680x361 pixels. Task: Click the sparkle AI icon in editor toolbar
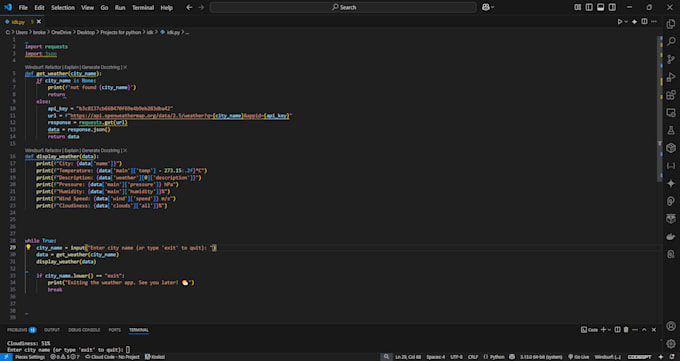[x=634, y=22]
